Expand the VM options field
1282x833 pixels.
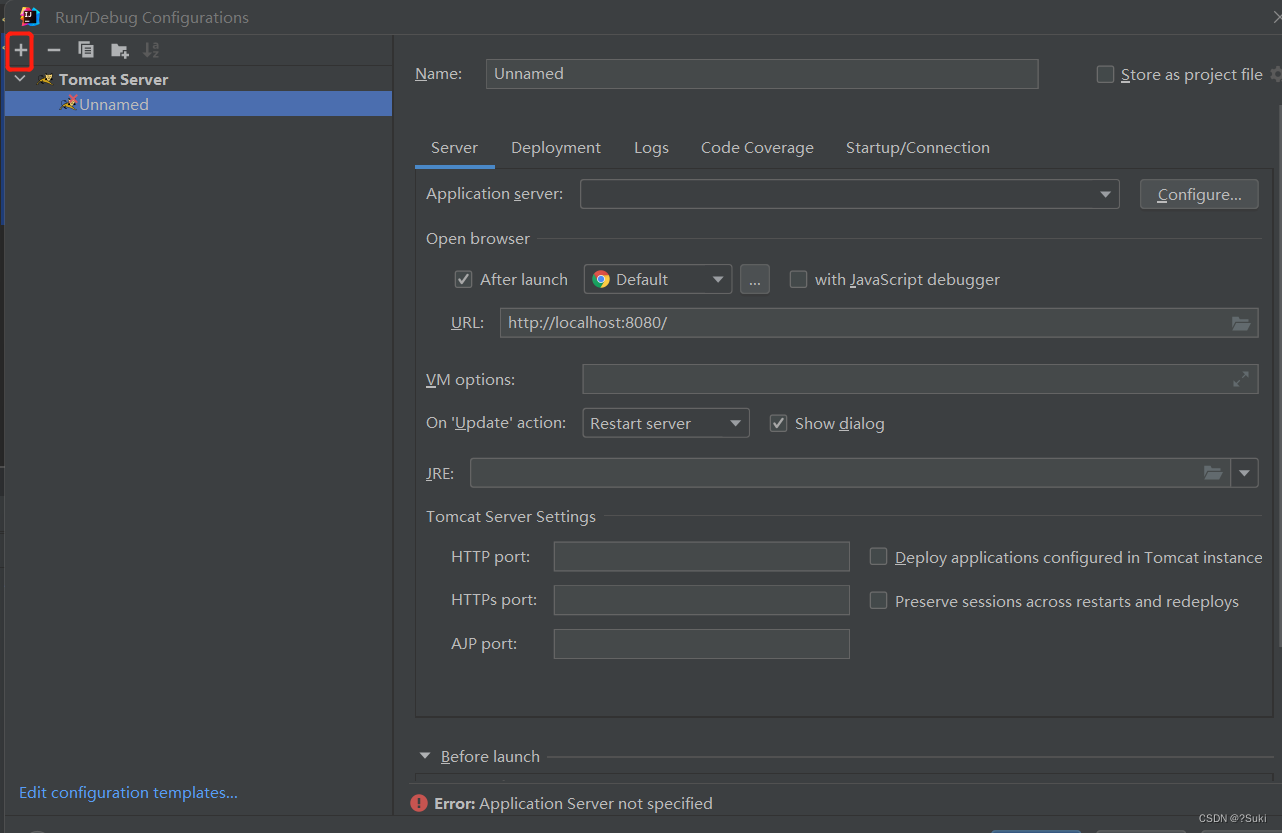pyautogui.click(x=1241, y=379)
